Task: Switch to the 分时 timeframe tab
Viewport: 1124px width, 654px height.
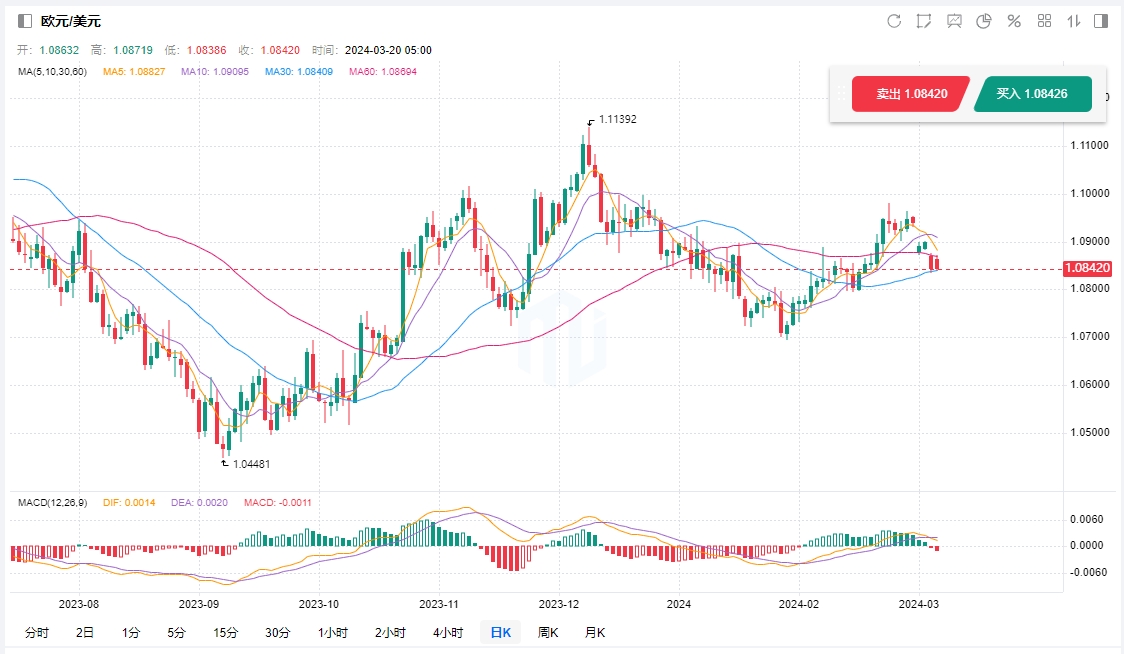Action: (x=36, y=632)
